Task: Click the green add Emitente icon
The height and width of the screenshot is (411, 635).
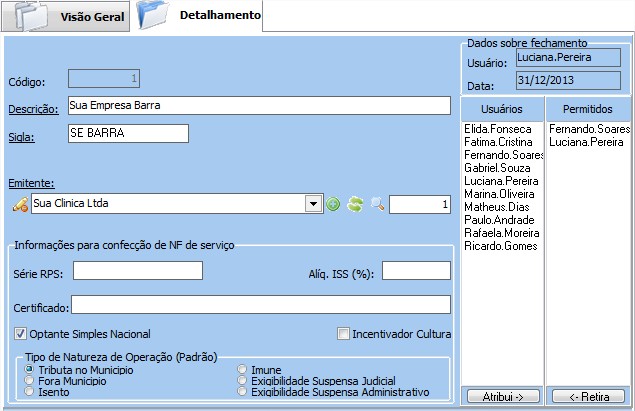Action: [x=333, y=204]
